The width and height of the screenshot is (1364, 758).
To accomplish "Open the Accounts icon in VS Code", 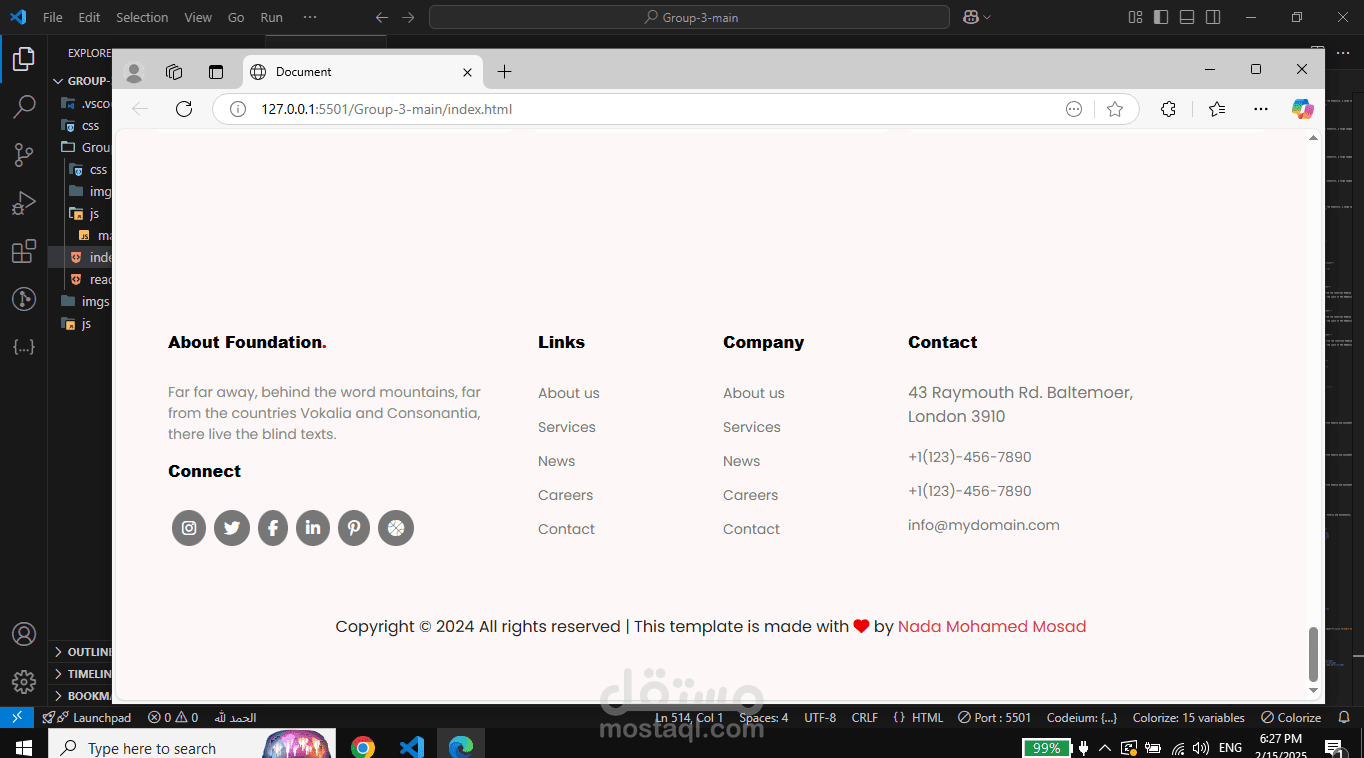I will point(24,634).
